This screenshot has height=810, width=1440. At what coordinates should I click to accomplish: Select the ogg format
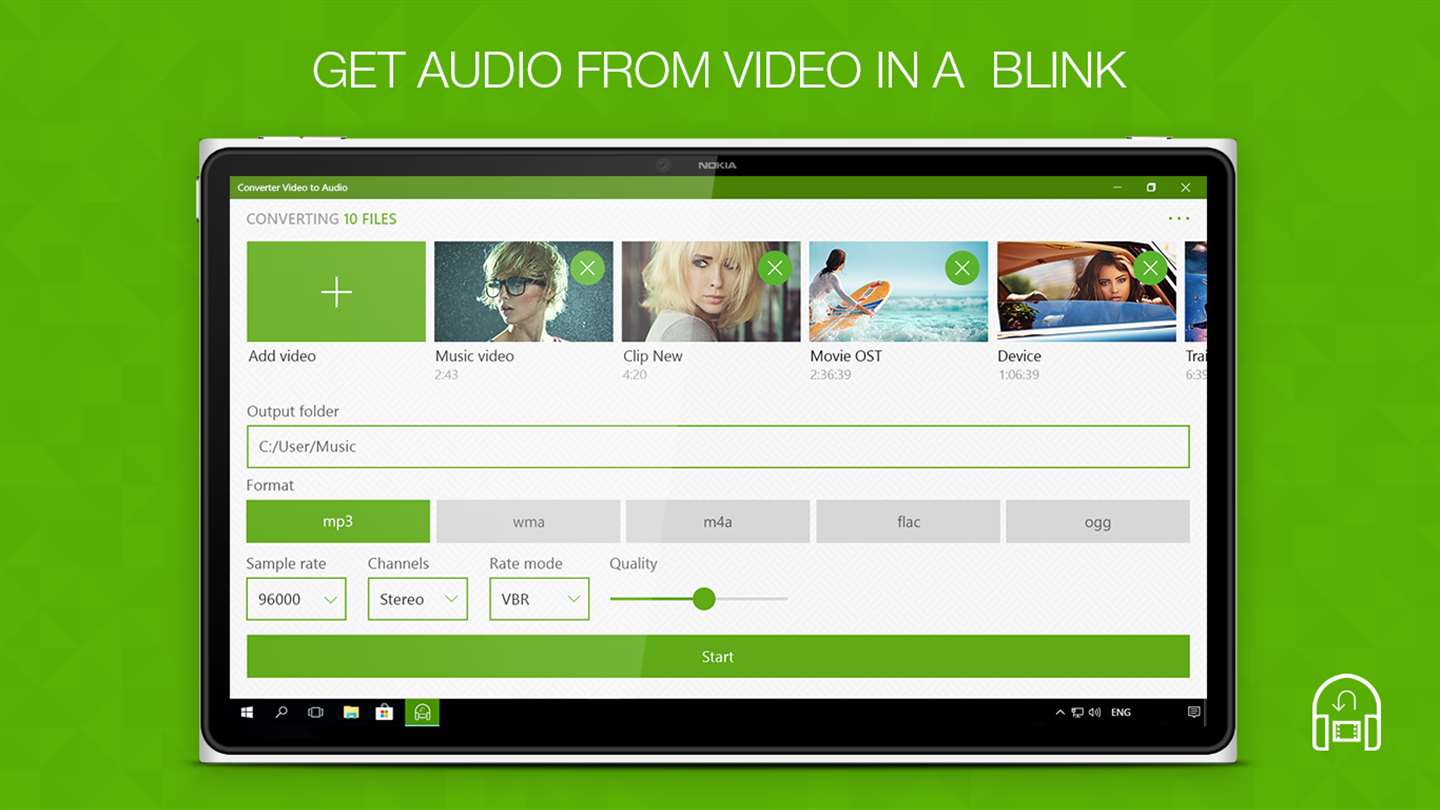[x=1098, y=521]
